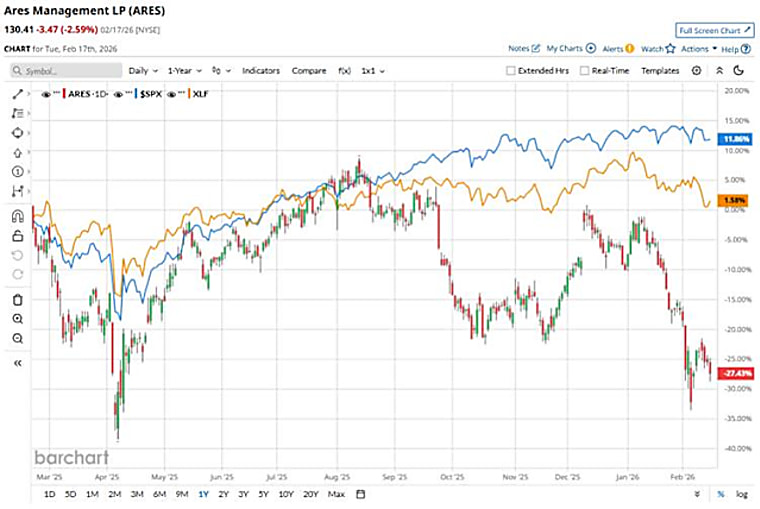Screen dimensions: 760x509
Task: Expand trend line tool options arrow
Action: coord(29,94)
